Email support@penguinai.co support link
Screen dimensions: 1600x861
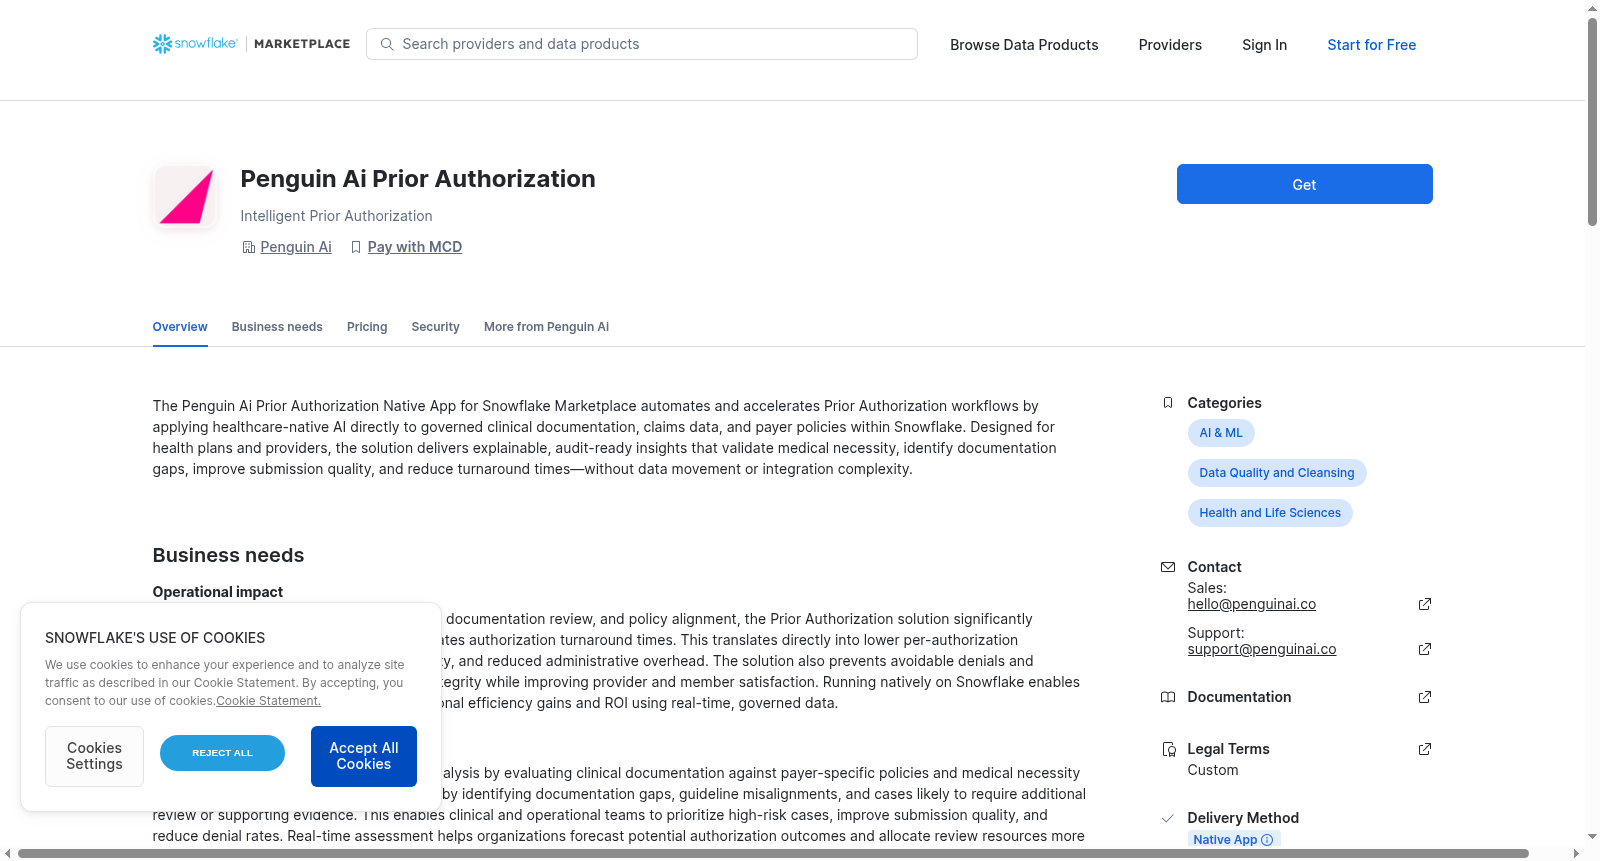tap(1261, 649)
